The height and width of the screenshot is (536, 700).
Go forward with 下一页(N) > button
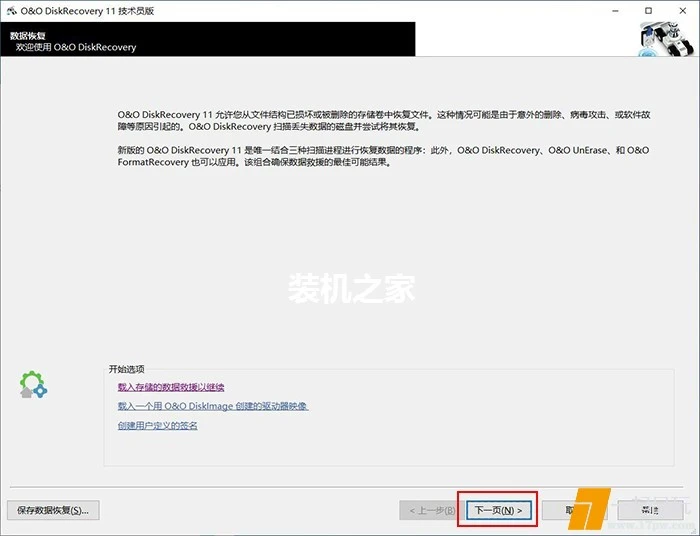[x=498, y=510]
